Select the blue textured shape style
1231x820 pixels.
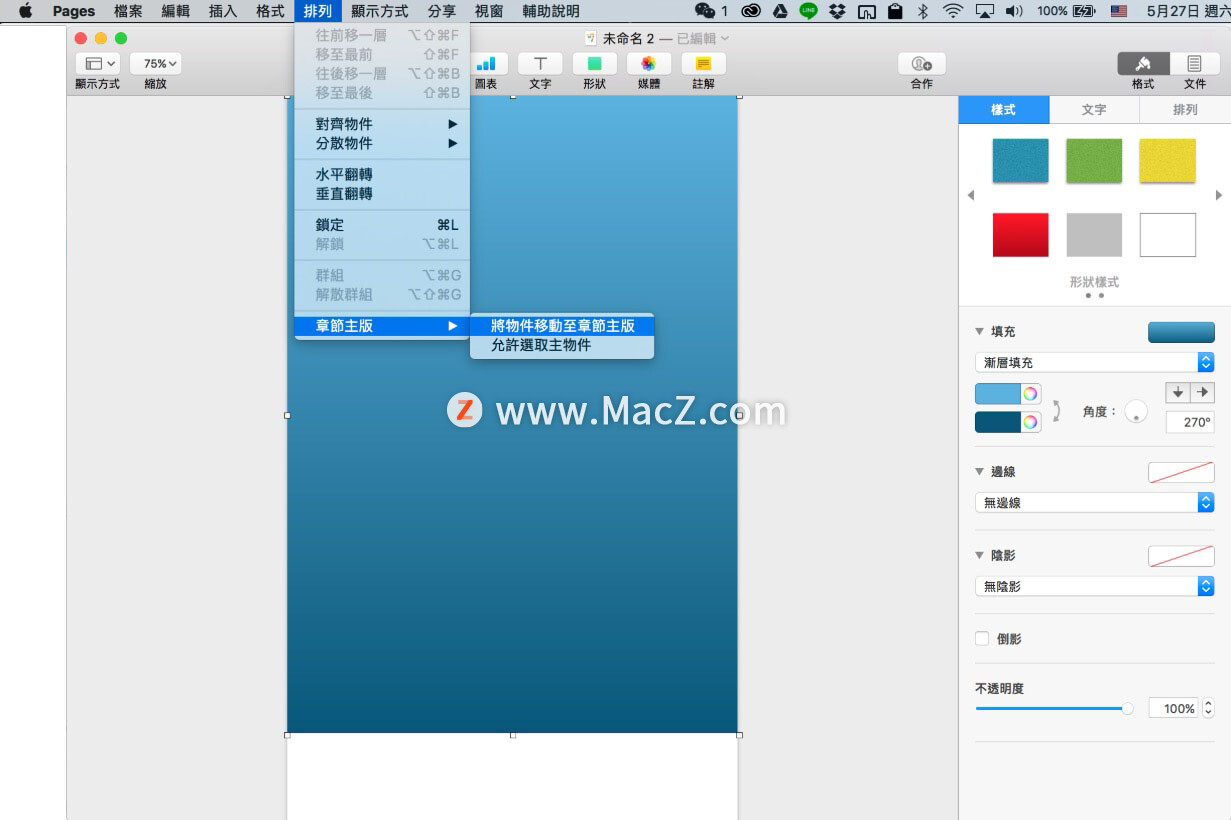[x=1020, y=161]
